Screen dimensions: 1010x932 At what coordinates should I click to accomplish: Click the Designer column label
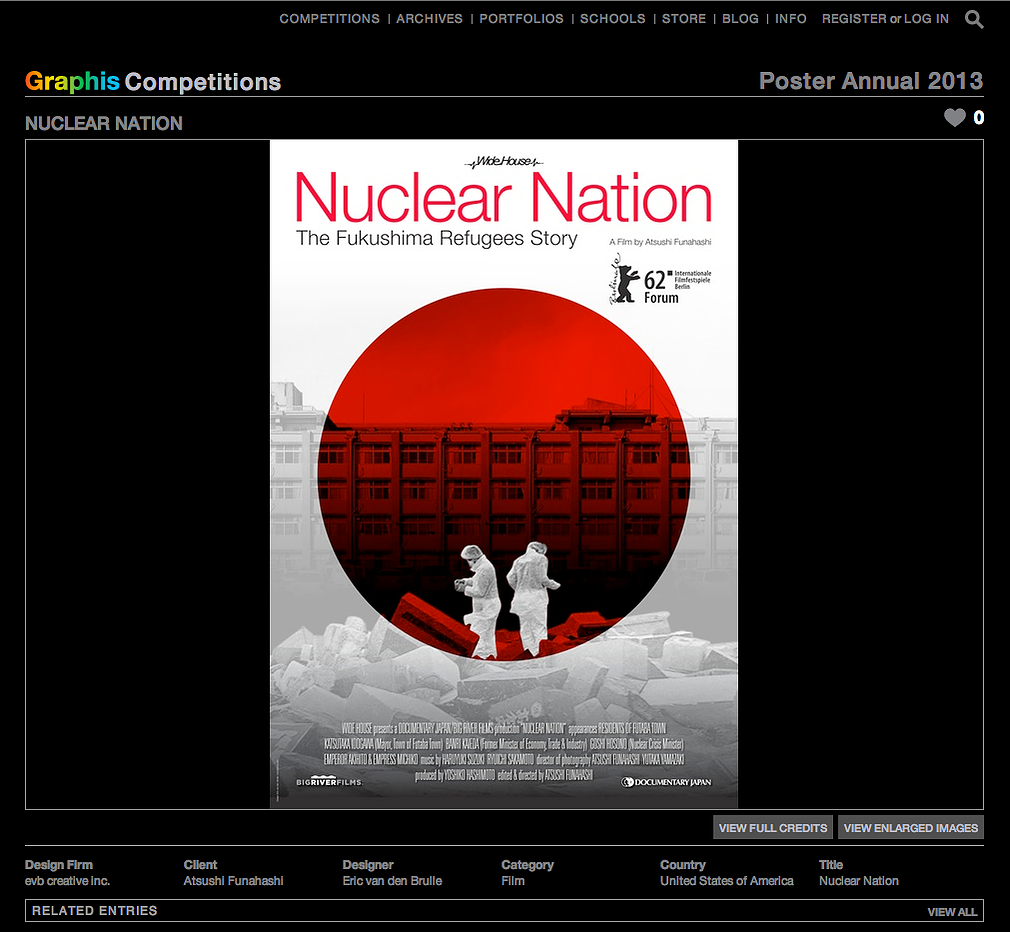point(368,864)
